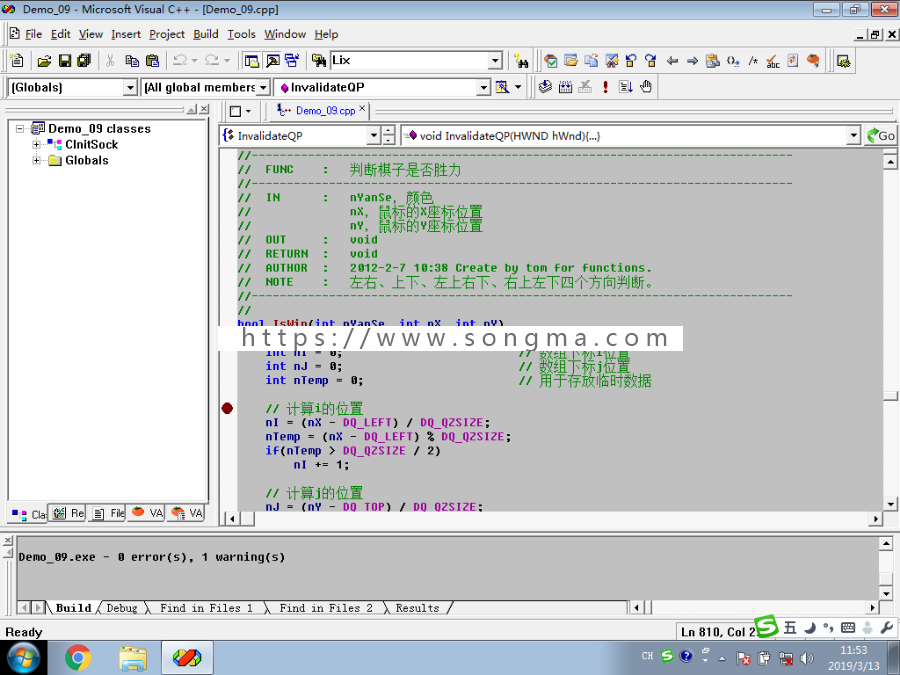Open the File menu
Screen dimensions: 900x675
[x=33, y=34]
